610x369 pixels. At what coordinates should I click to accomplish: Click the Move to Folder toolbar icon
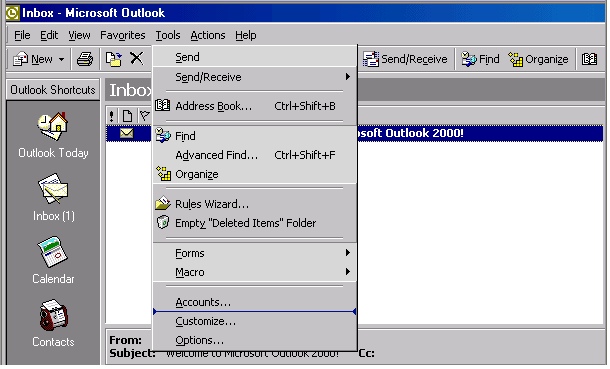tap(114, 59)
